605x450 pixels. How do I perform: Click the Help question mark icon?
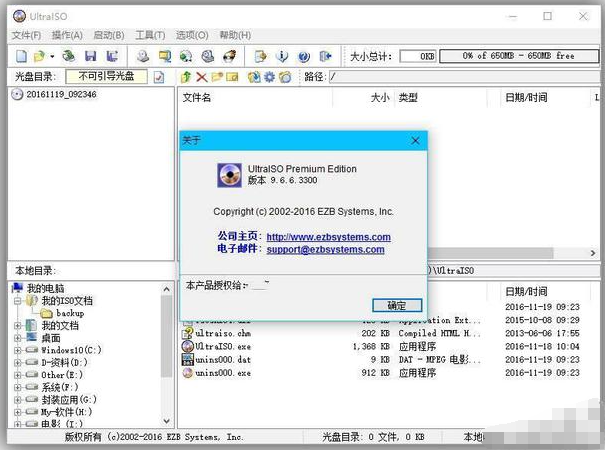[304, 56]
